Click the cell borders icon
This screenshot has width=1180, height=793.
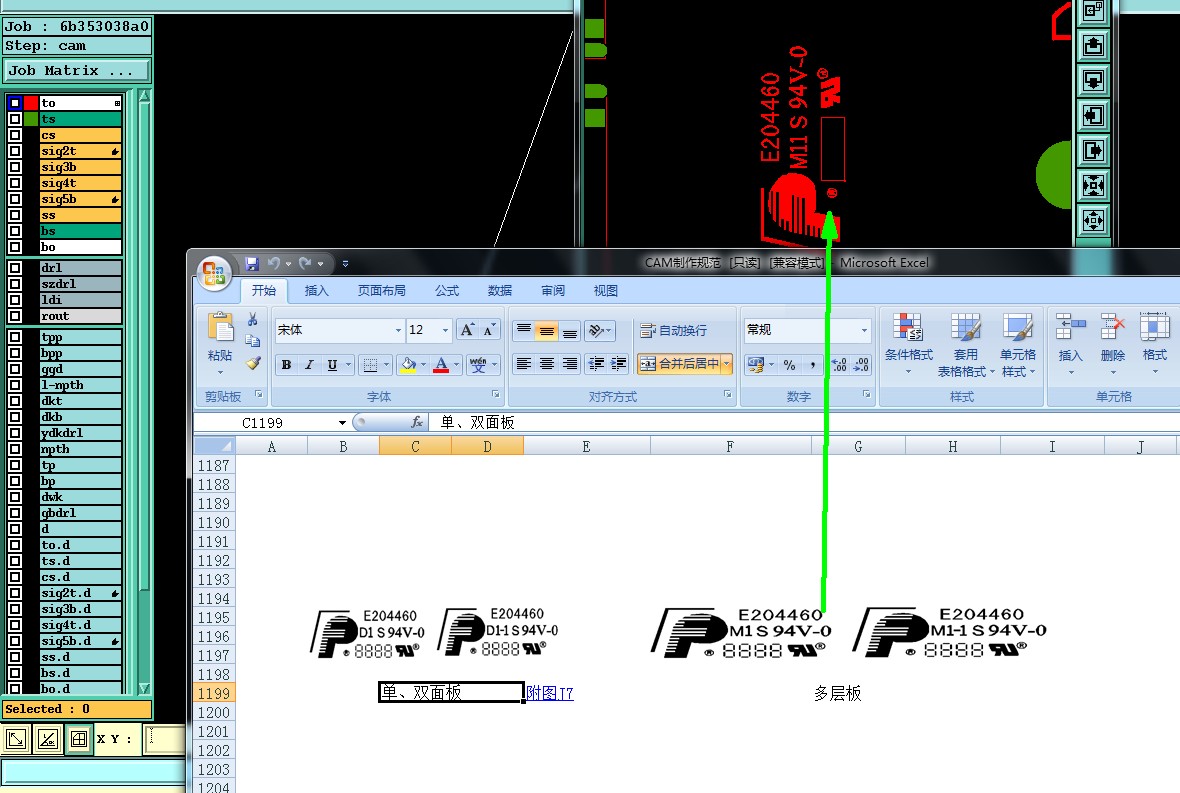click(x=370, y=365)
